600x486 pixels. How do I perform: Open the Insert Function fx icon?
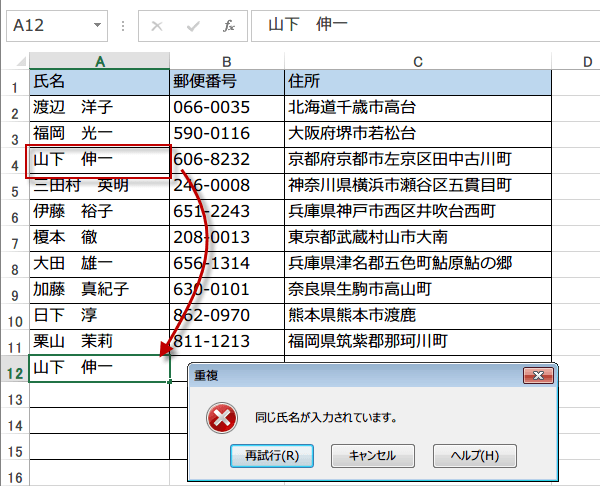point(229,26)
